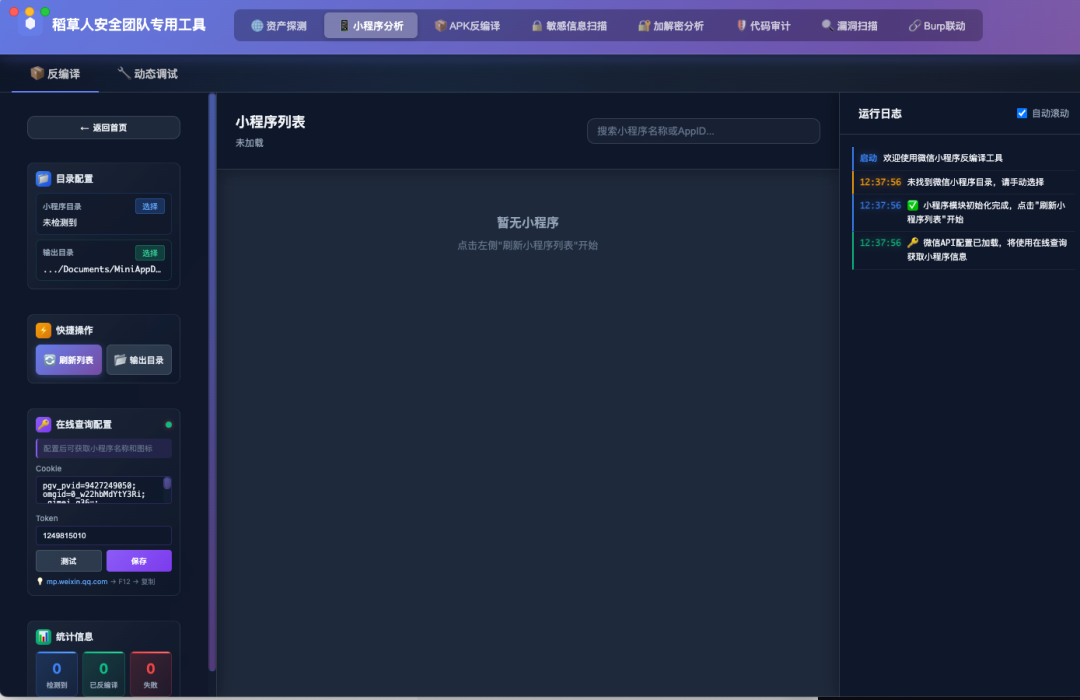Click the left sidebar vertical scrollbar
Image resolution: width=1080 pixels, height=700 pixels.
tap(212, 382)
